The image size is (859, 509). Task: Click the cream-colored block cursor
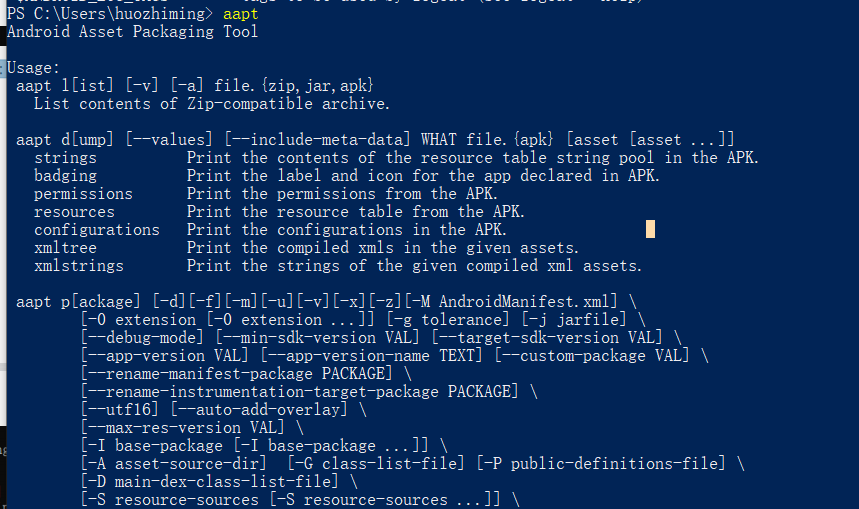point(651,230)
